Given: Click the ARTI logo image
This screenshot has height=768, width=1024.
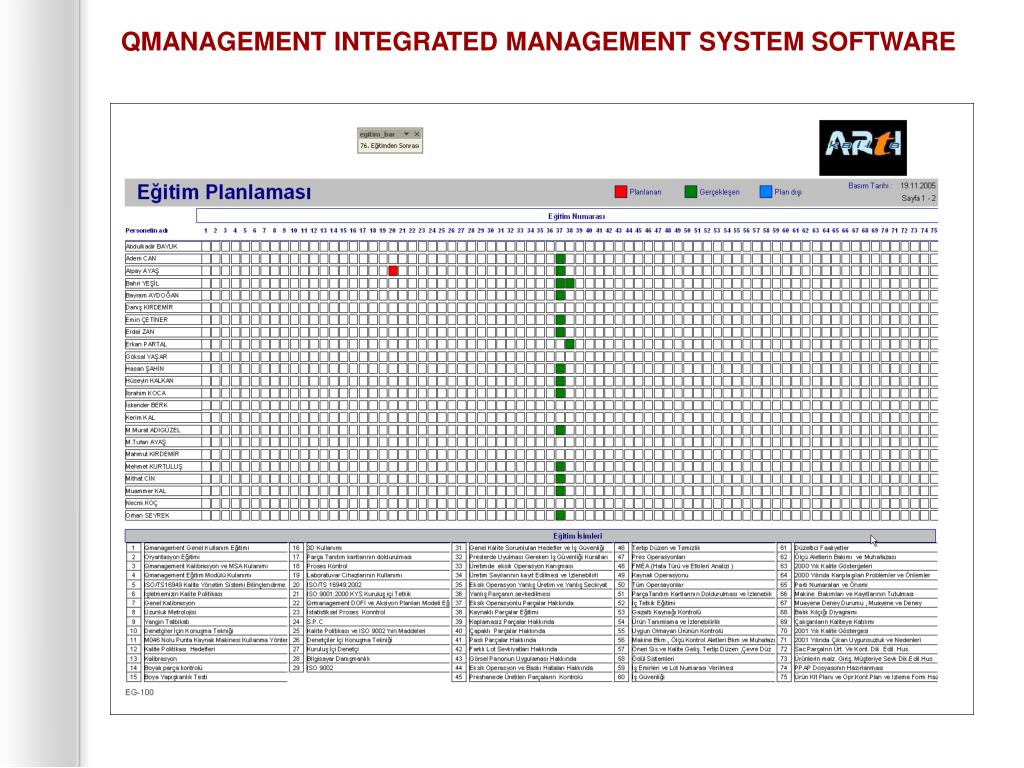Looking at the screenshot, I should tap(863, 148).
